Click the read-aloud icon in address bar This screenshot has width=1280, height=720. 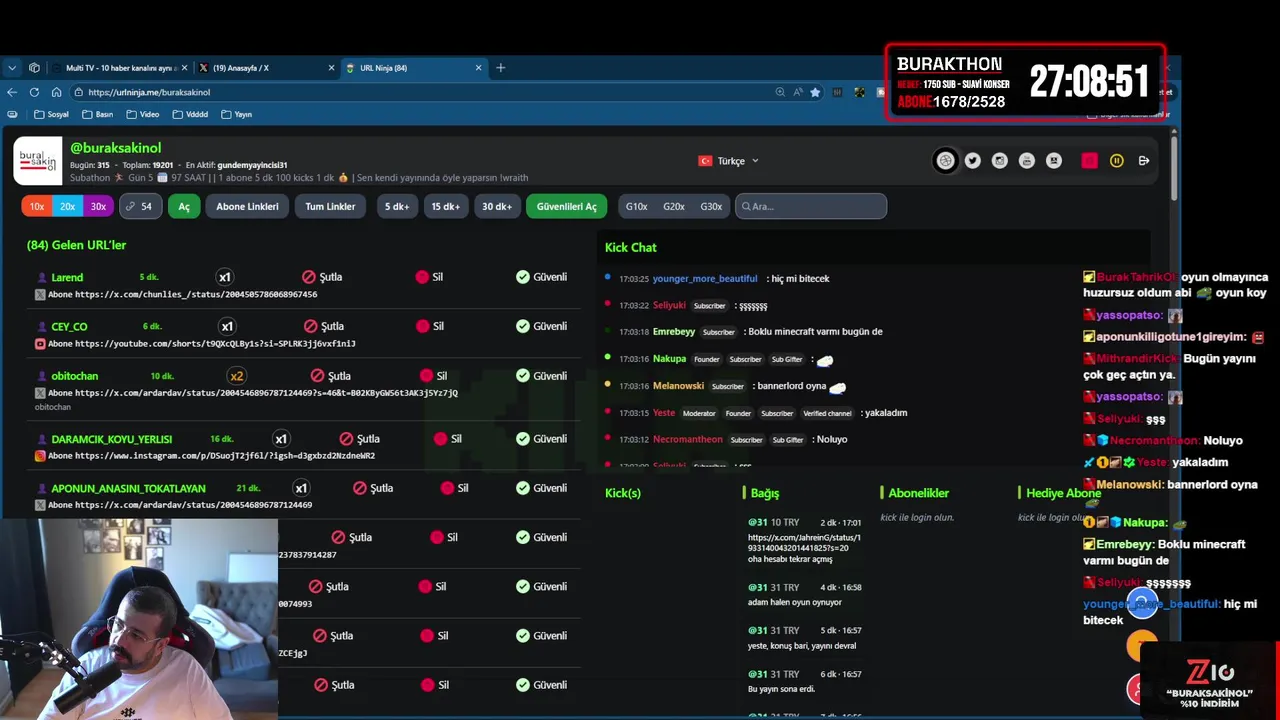coord(798,92)
